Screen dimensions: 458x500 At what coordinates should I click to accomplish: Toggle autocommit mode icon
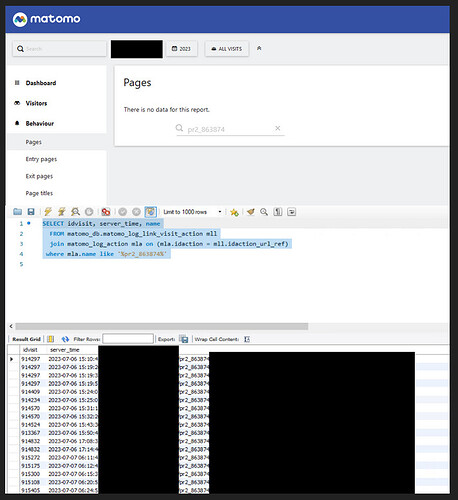click(x=151, y=212)
